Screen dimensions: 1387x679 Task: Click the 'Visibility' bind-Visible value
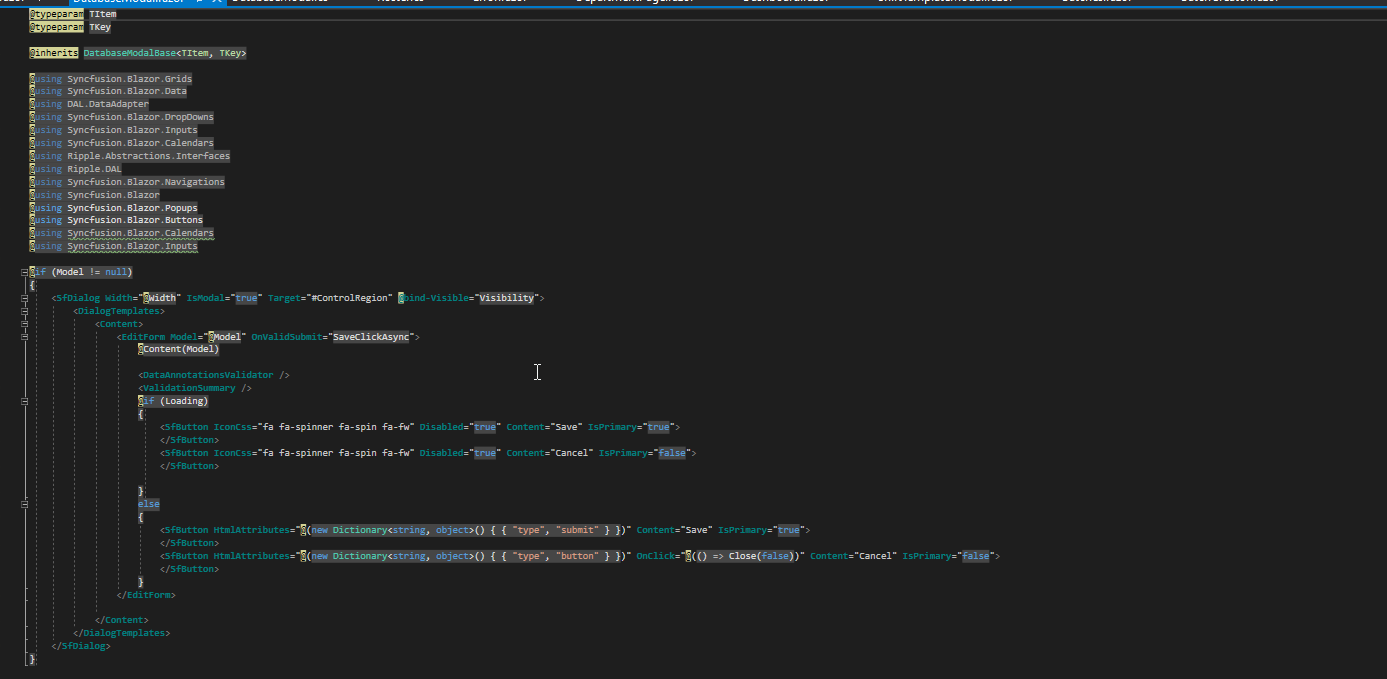point(507,298)
